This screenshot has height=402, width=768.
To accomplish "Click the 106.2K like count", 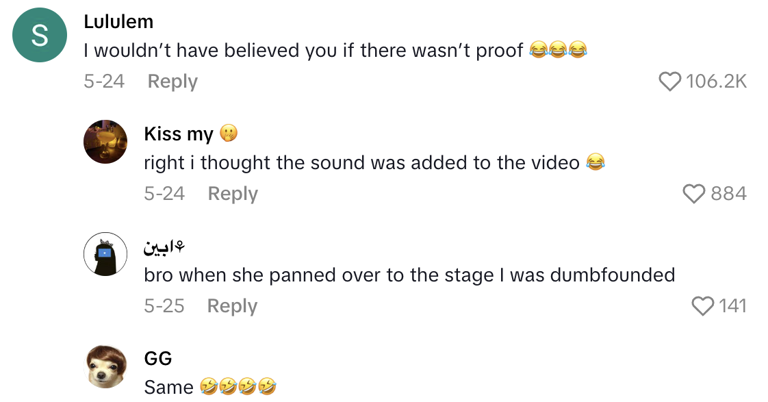I will pos(716,81).
